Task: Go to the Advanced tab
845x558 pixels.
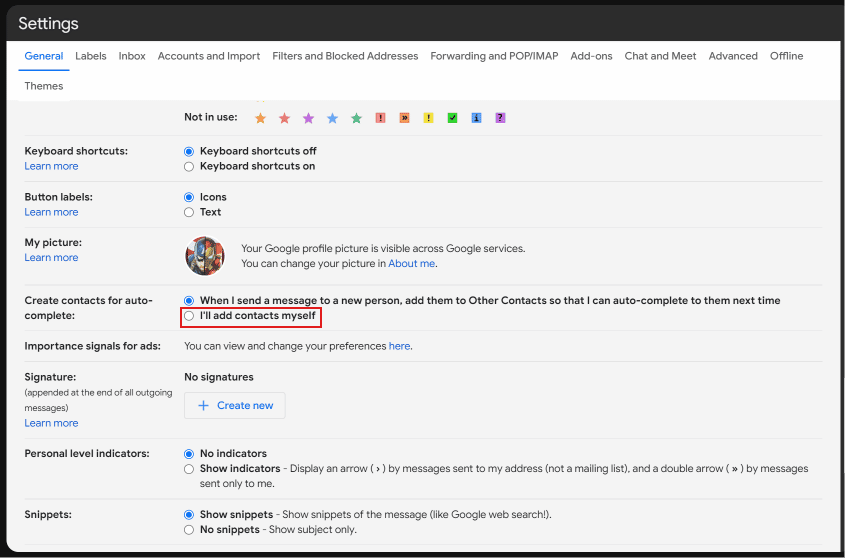Action: click(x=733, y=56)
